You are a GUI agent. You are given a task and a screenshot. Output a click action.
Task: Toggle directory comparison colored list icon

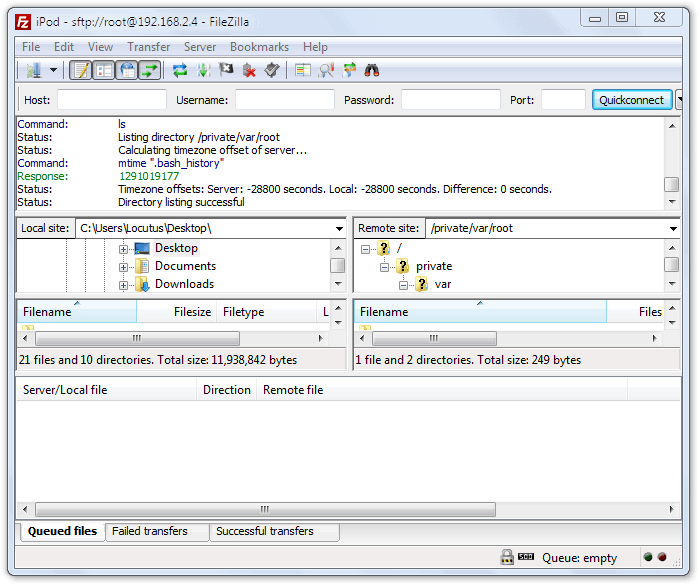303,70
